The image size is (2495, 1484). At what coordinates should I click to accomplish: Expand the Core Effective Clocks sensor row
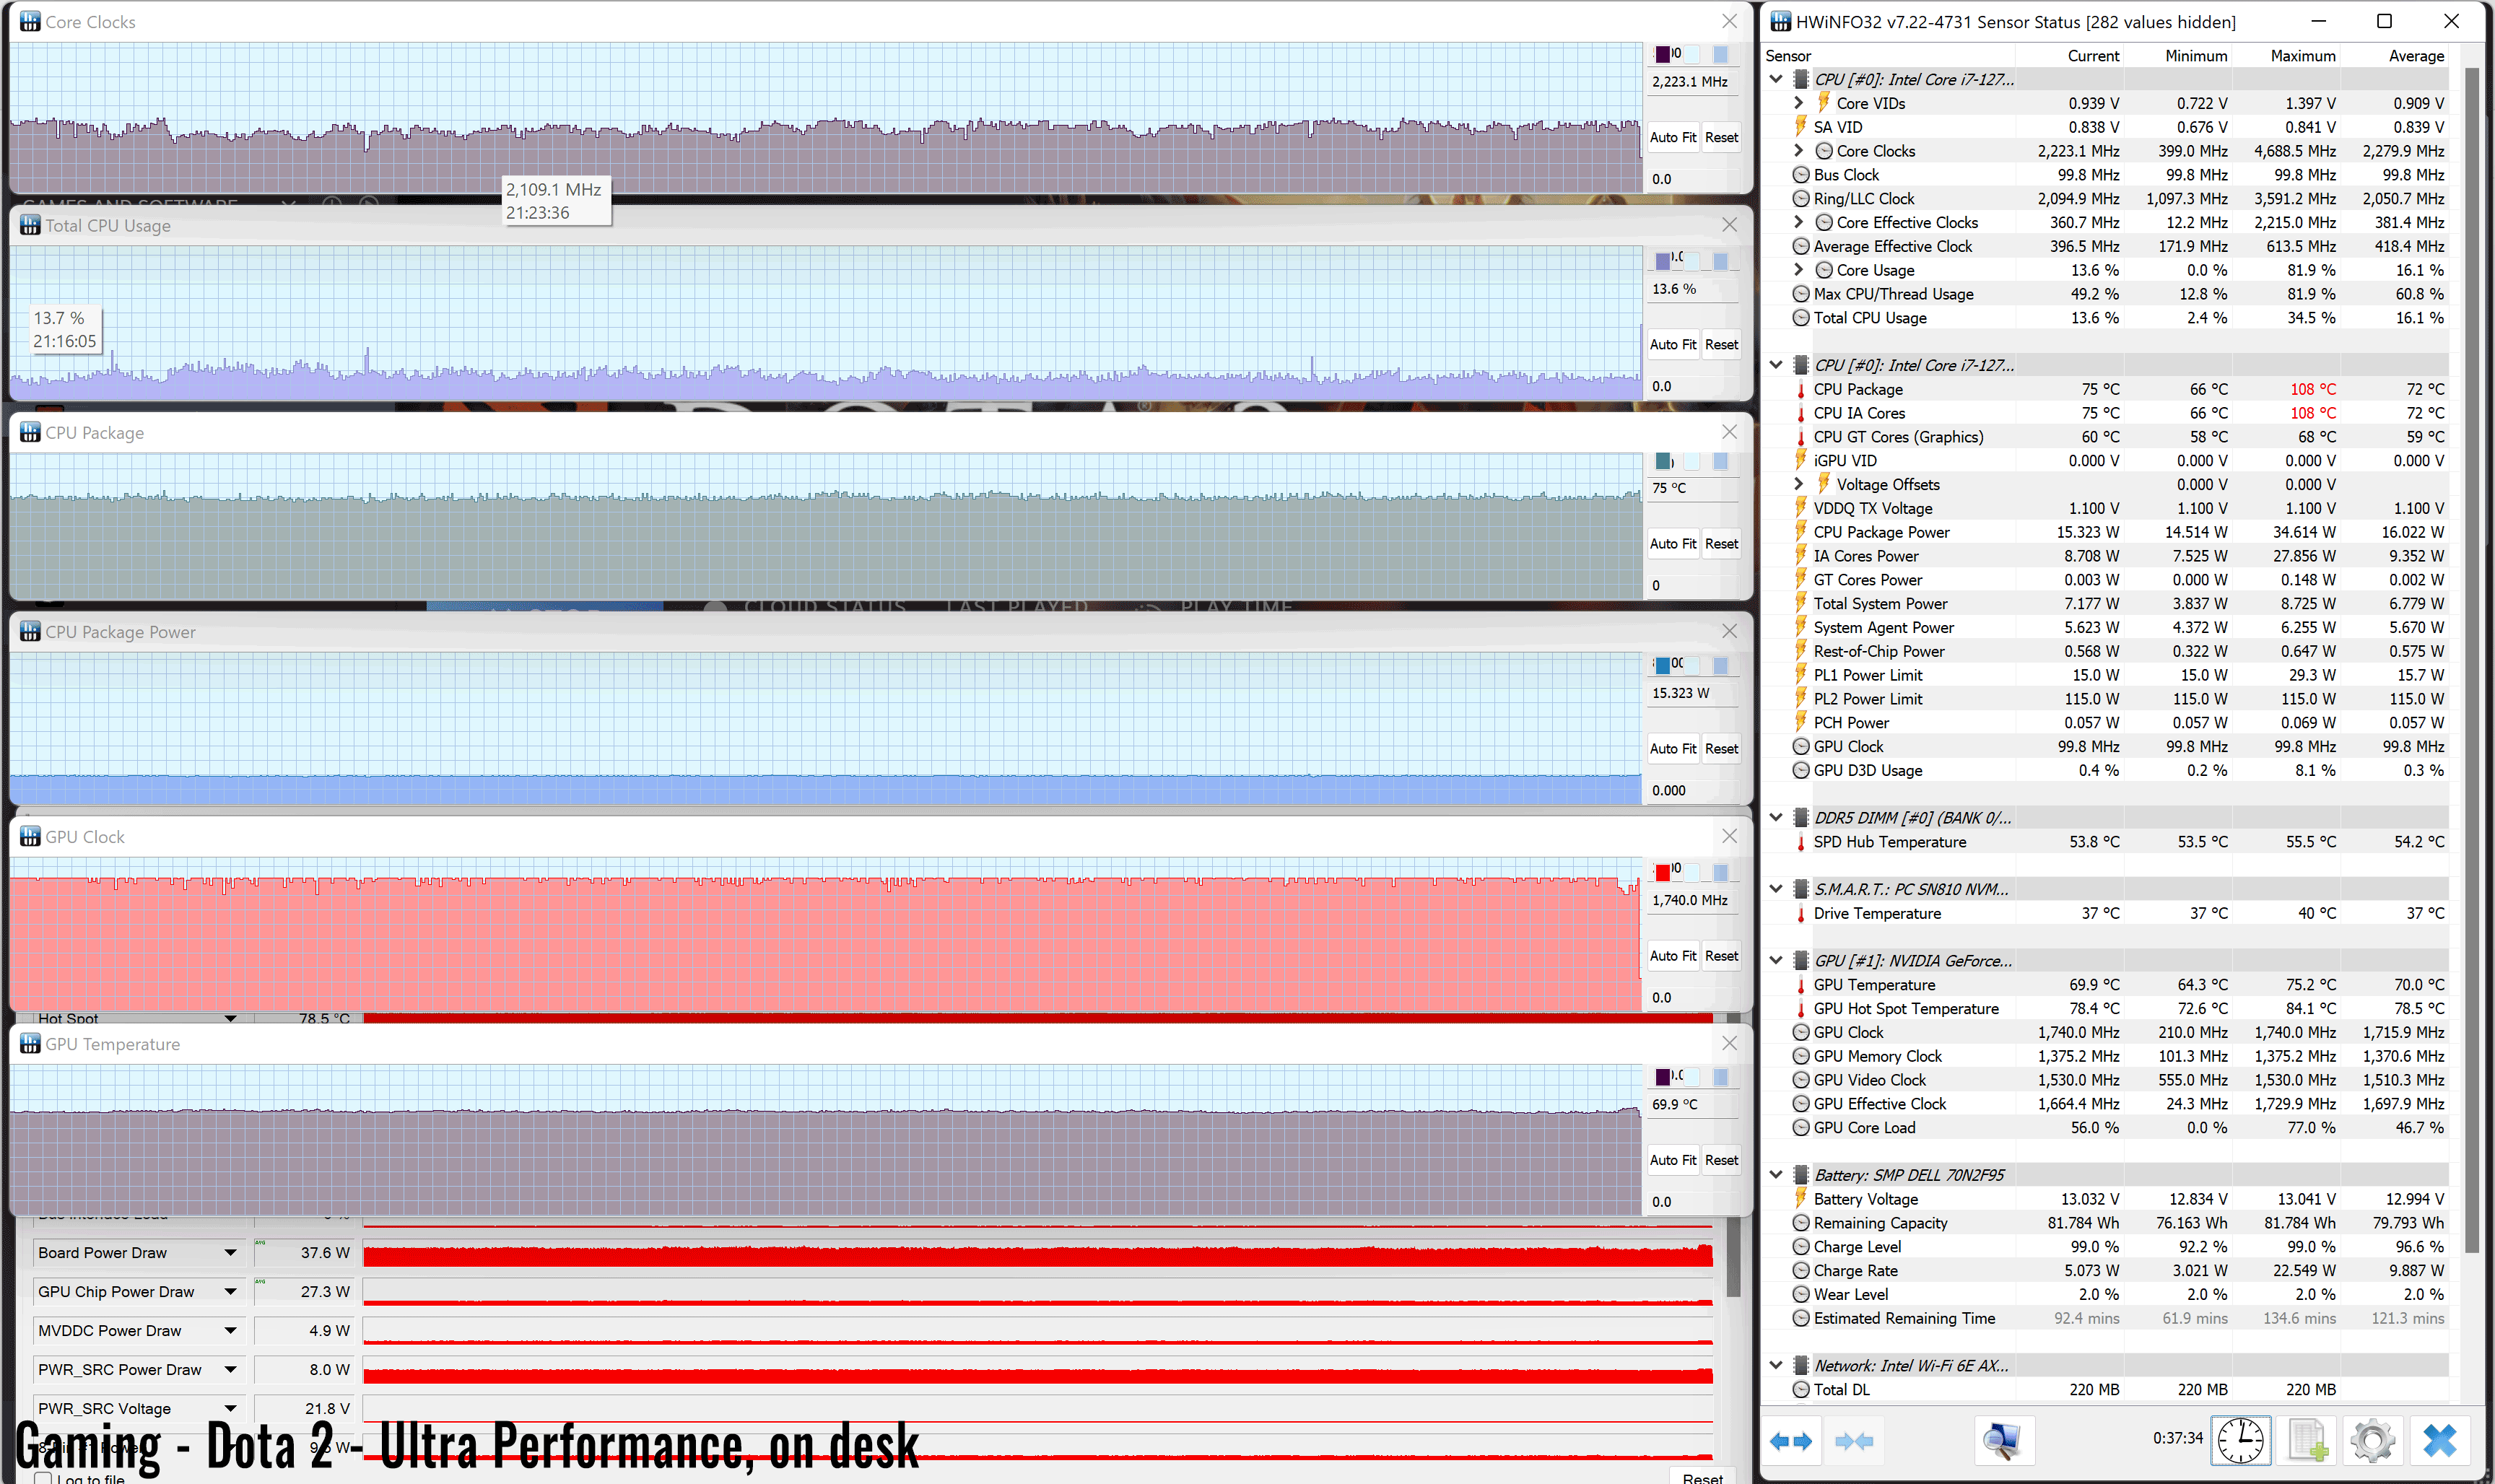click(1798, 222)
